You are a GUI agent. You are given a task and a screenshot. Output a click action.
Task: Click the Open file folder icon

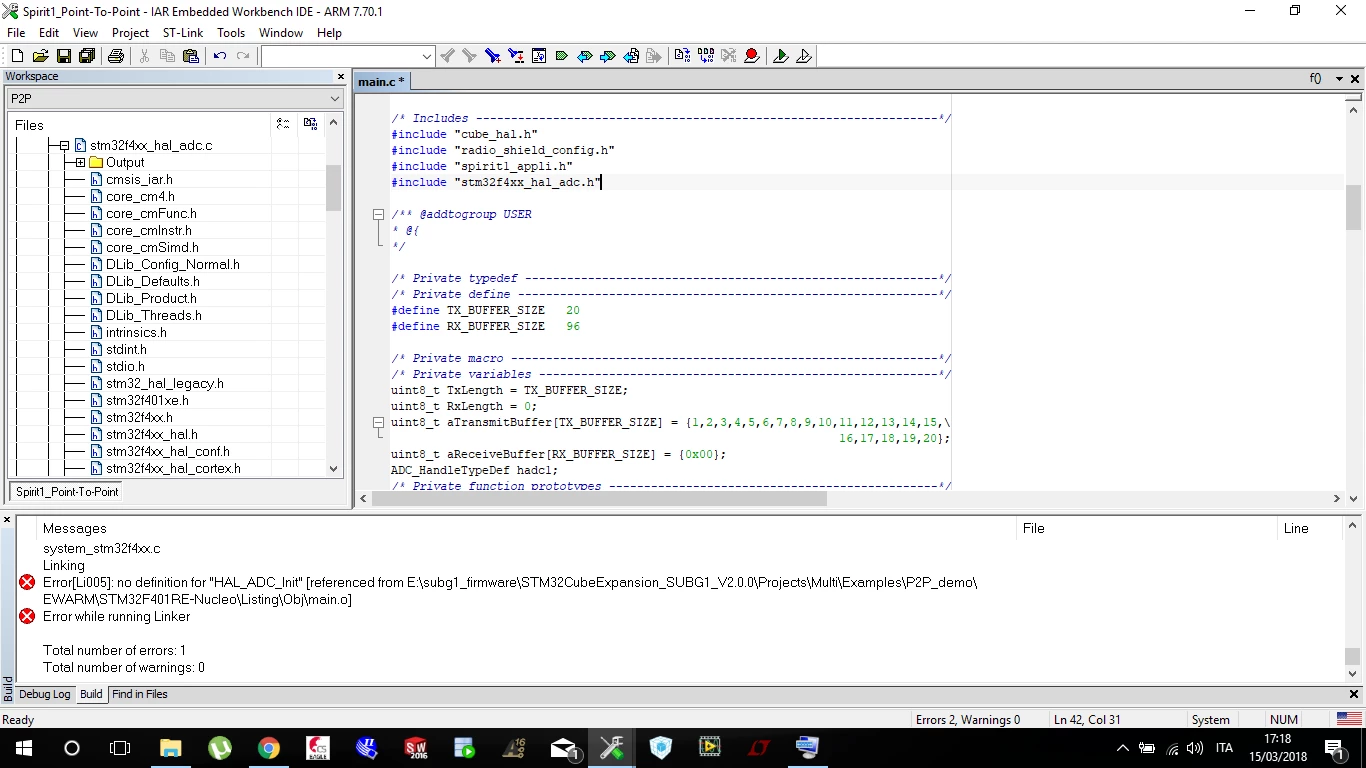[41, 56]
